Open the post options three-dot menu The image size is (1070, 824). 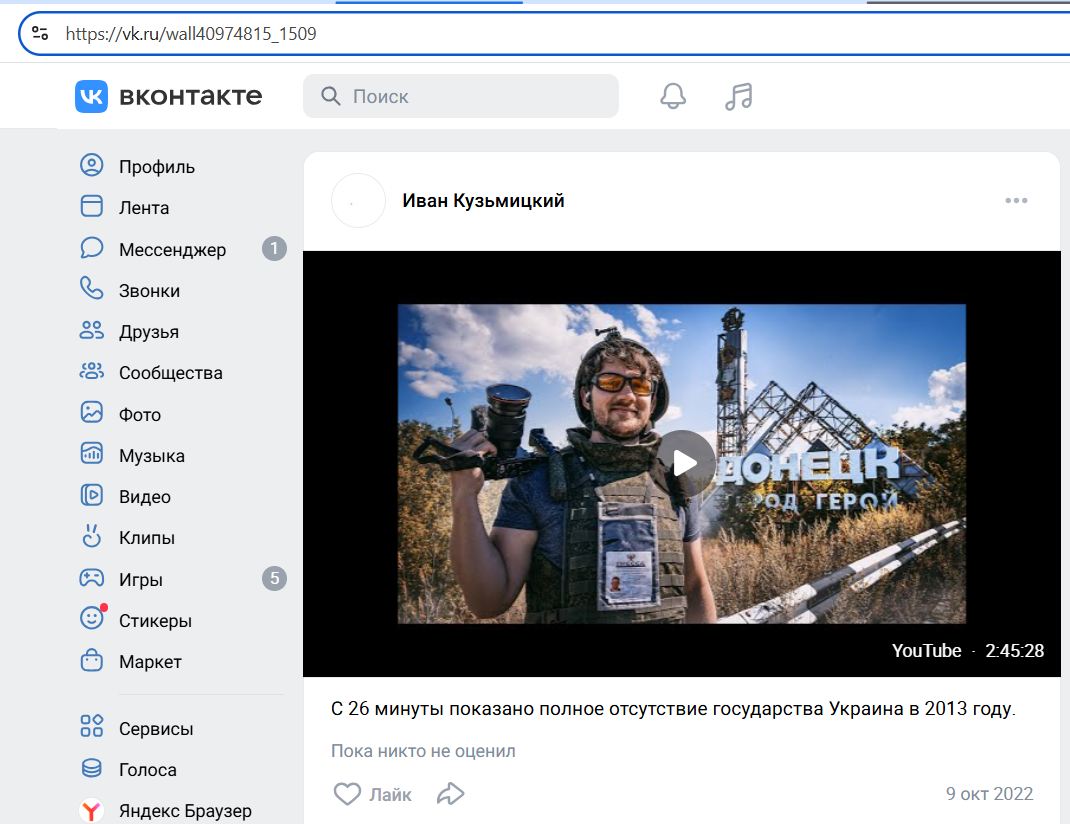[1016, 201]
